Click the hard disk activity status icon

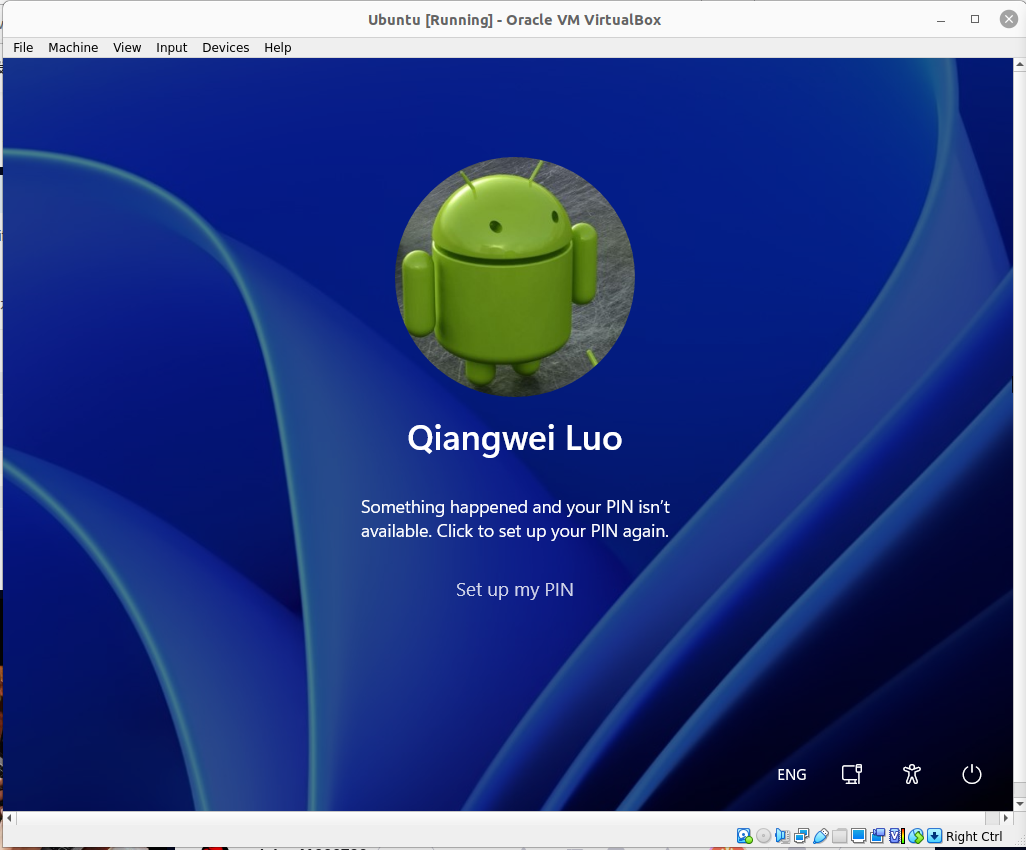click(x=745, y=836)
